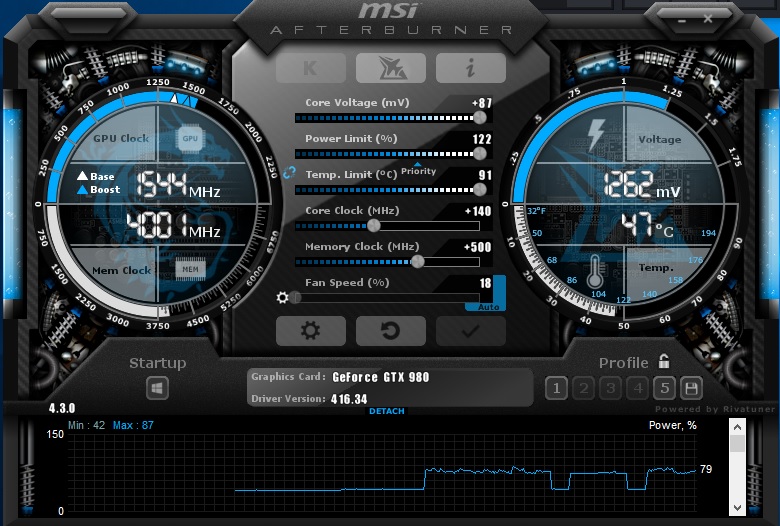The width and height of the screenshot is (780, 526).
Task: Load profile slot 1
Action: point(556,388)
